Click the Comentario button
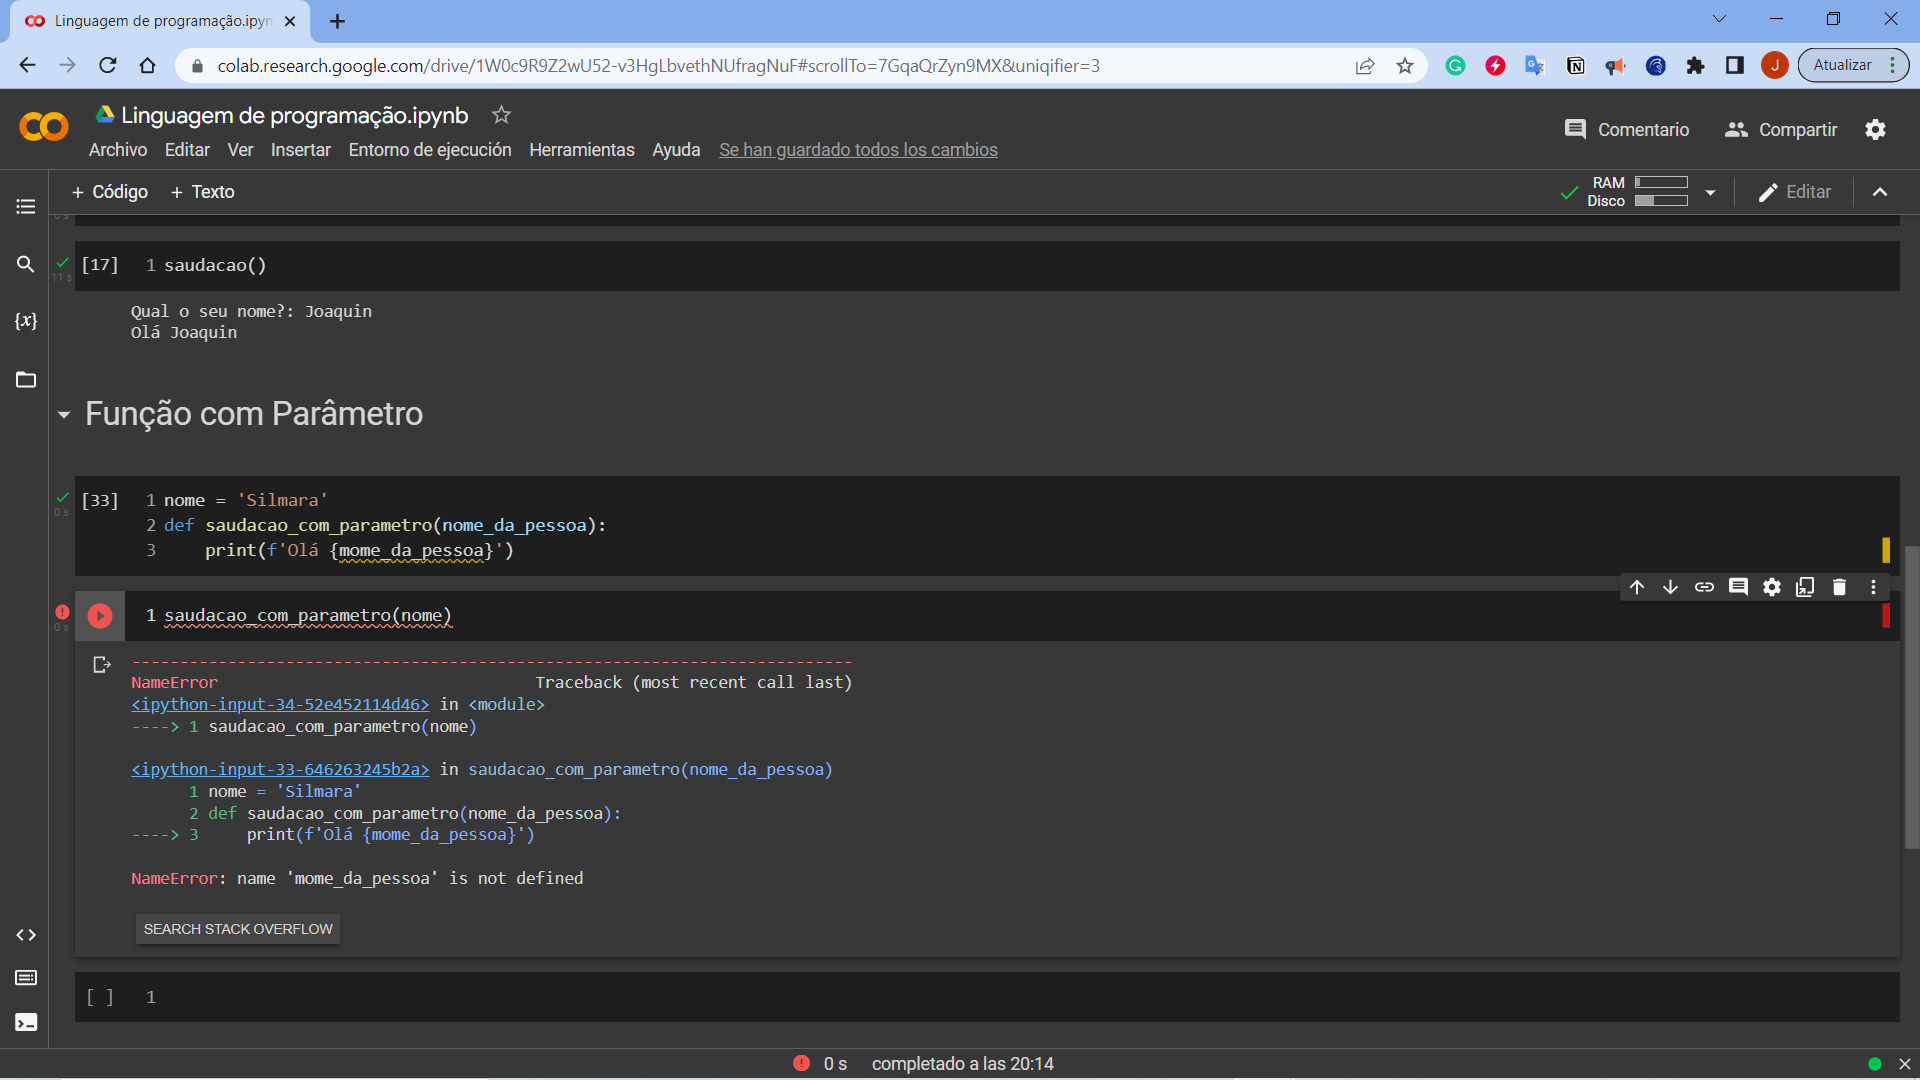1920x1080 pixels. click(1627, 130)
